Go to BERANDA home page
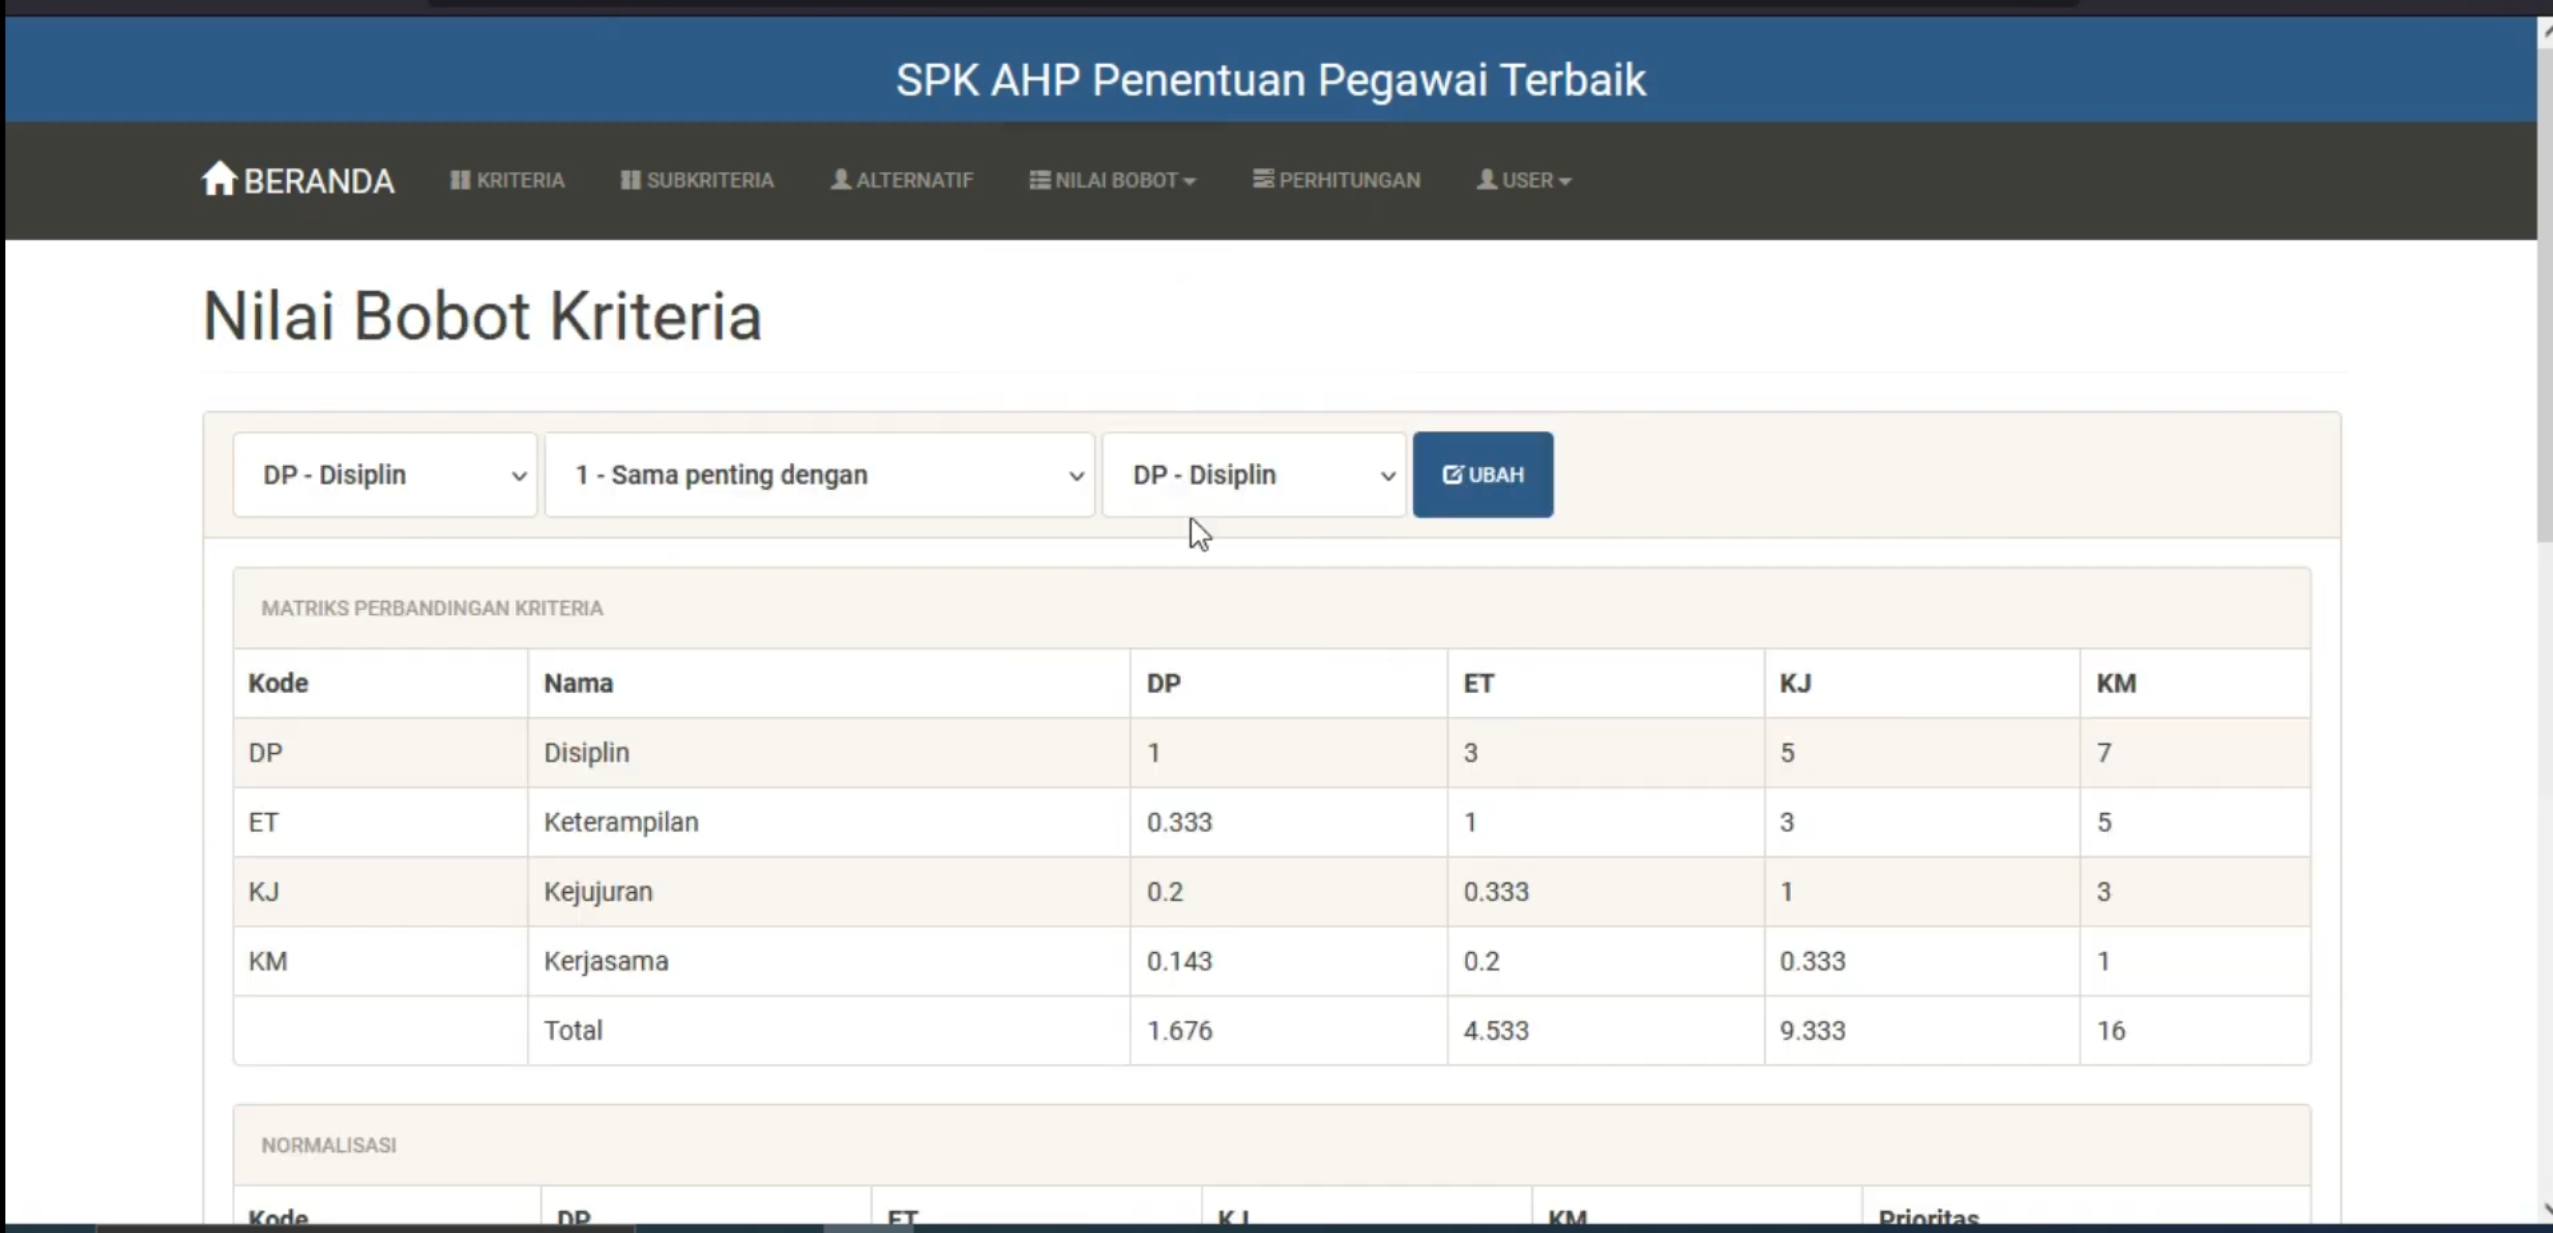2553x1233 pixels. (298, 180)
